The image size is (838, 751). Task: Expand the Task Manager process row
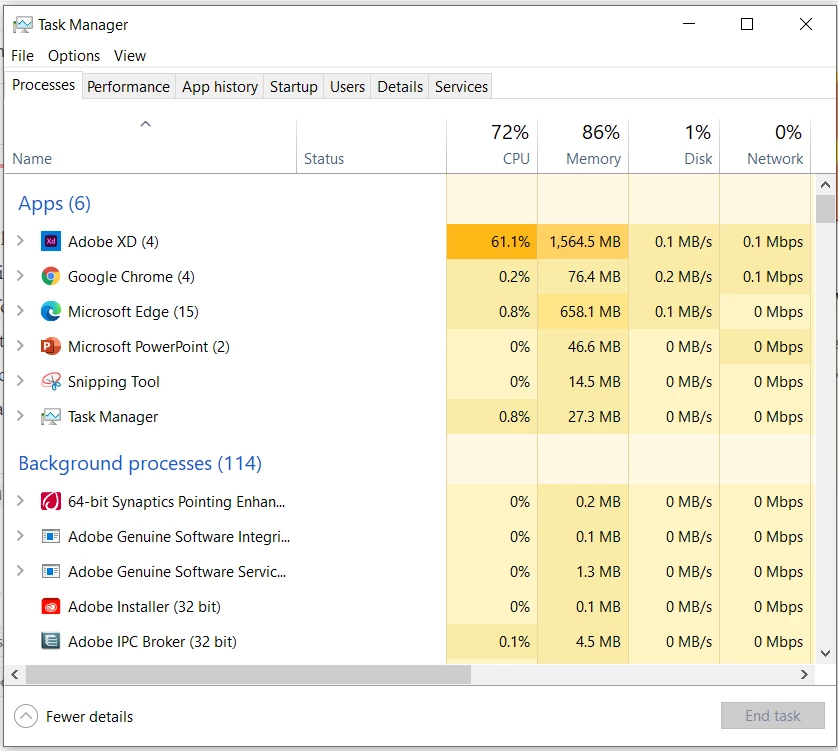tap(20, 415)
